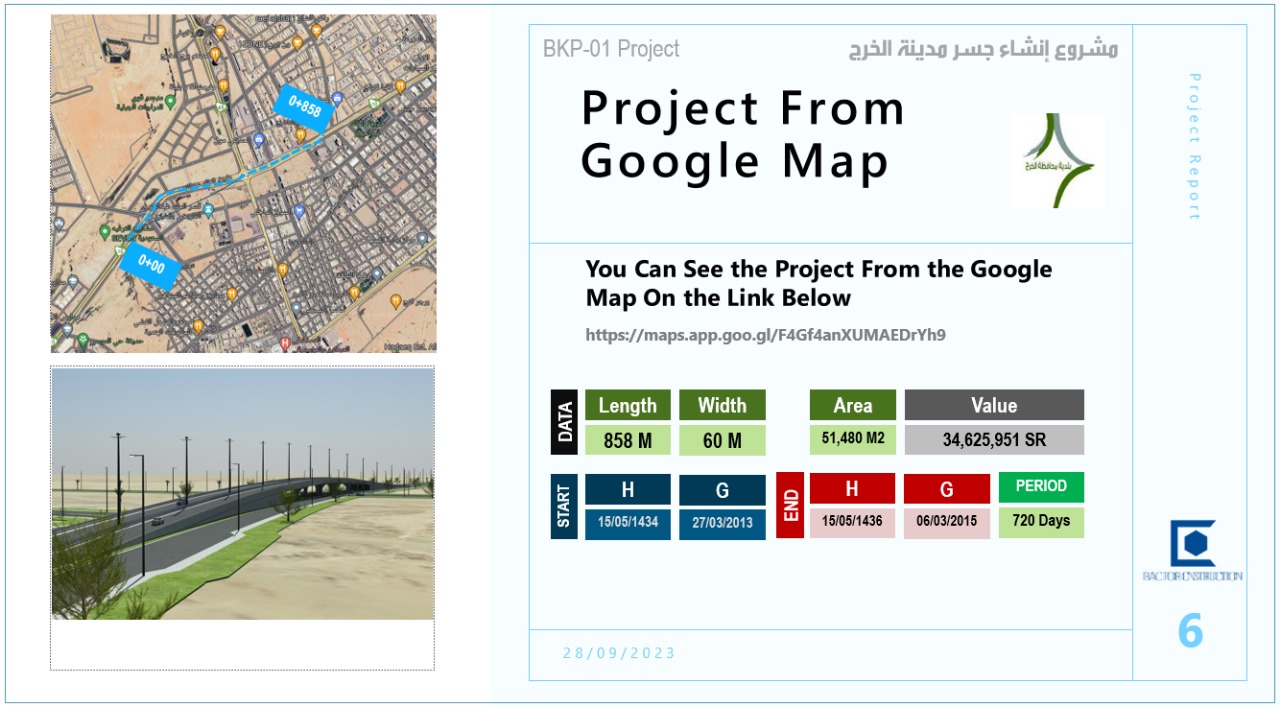
Task: Click the dark blue START side label
Action: pos(564,506)
